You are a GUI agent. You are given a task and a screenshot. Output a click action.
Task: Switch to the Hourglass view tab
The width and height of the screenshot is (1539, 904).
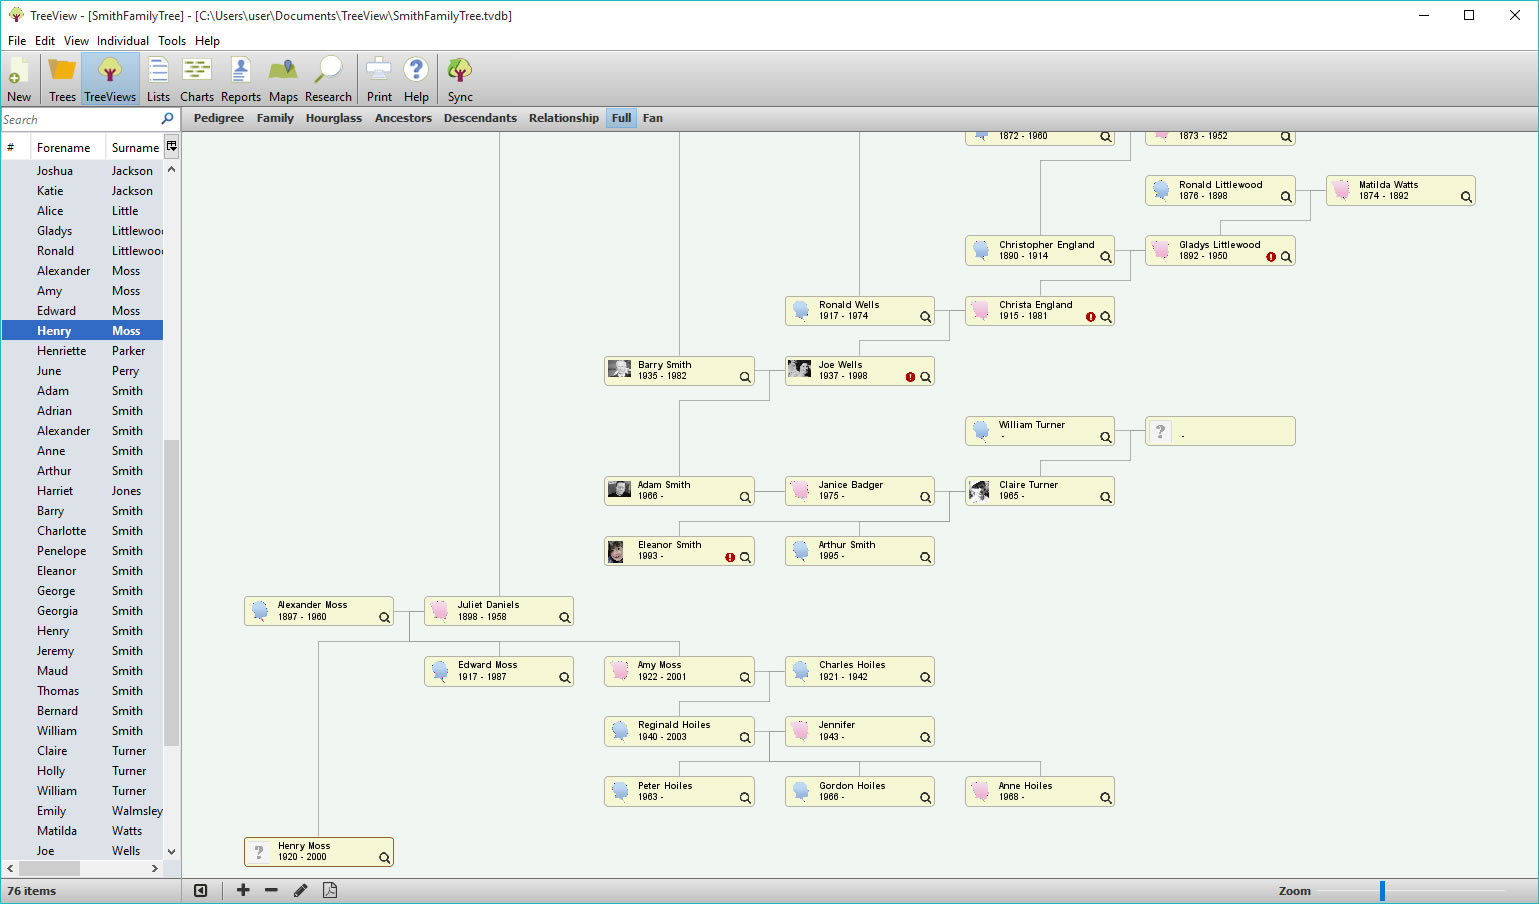tap(333, 118)
